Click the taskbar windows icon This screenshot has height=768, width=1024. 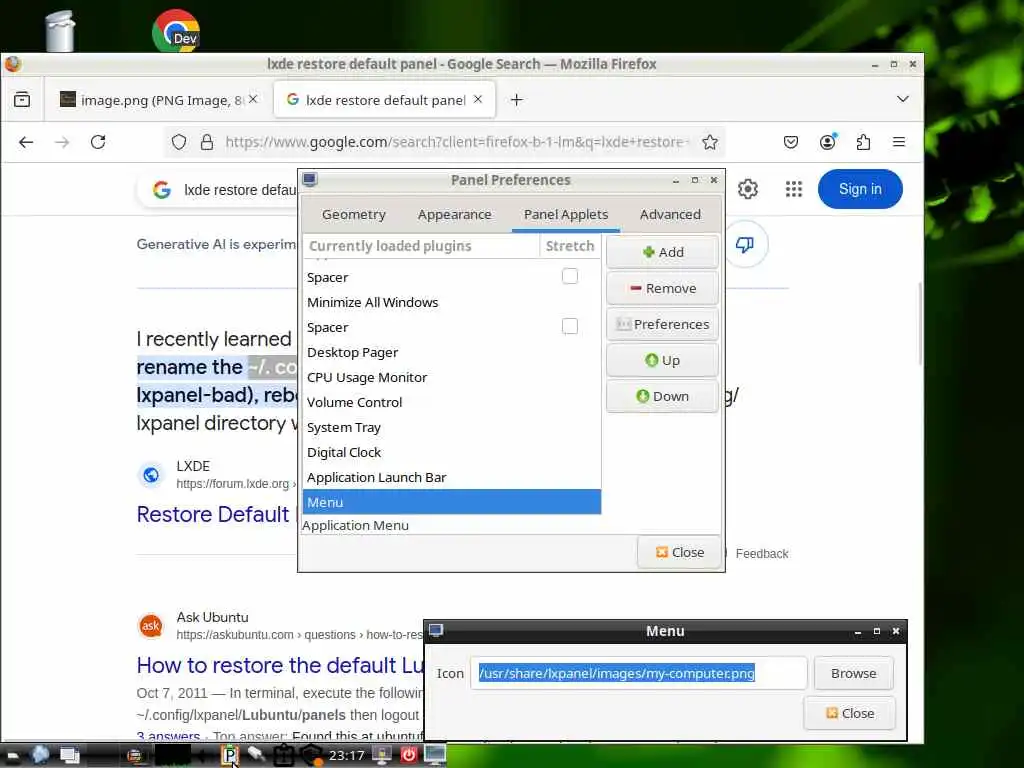pos(69,756)
